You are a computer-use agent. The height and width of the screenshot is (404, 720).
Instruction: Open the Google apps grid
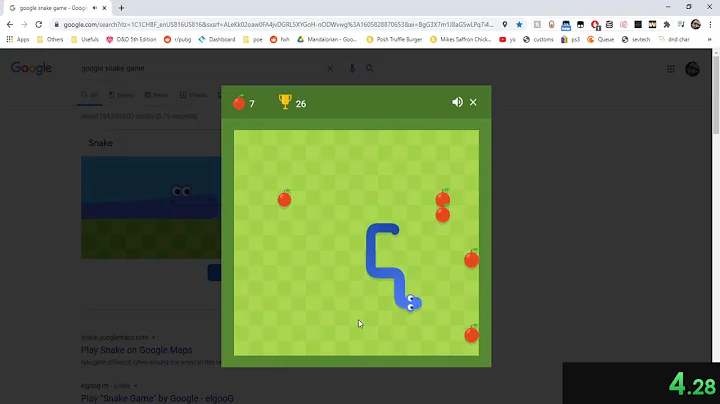point(671,69)
